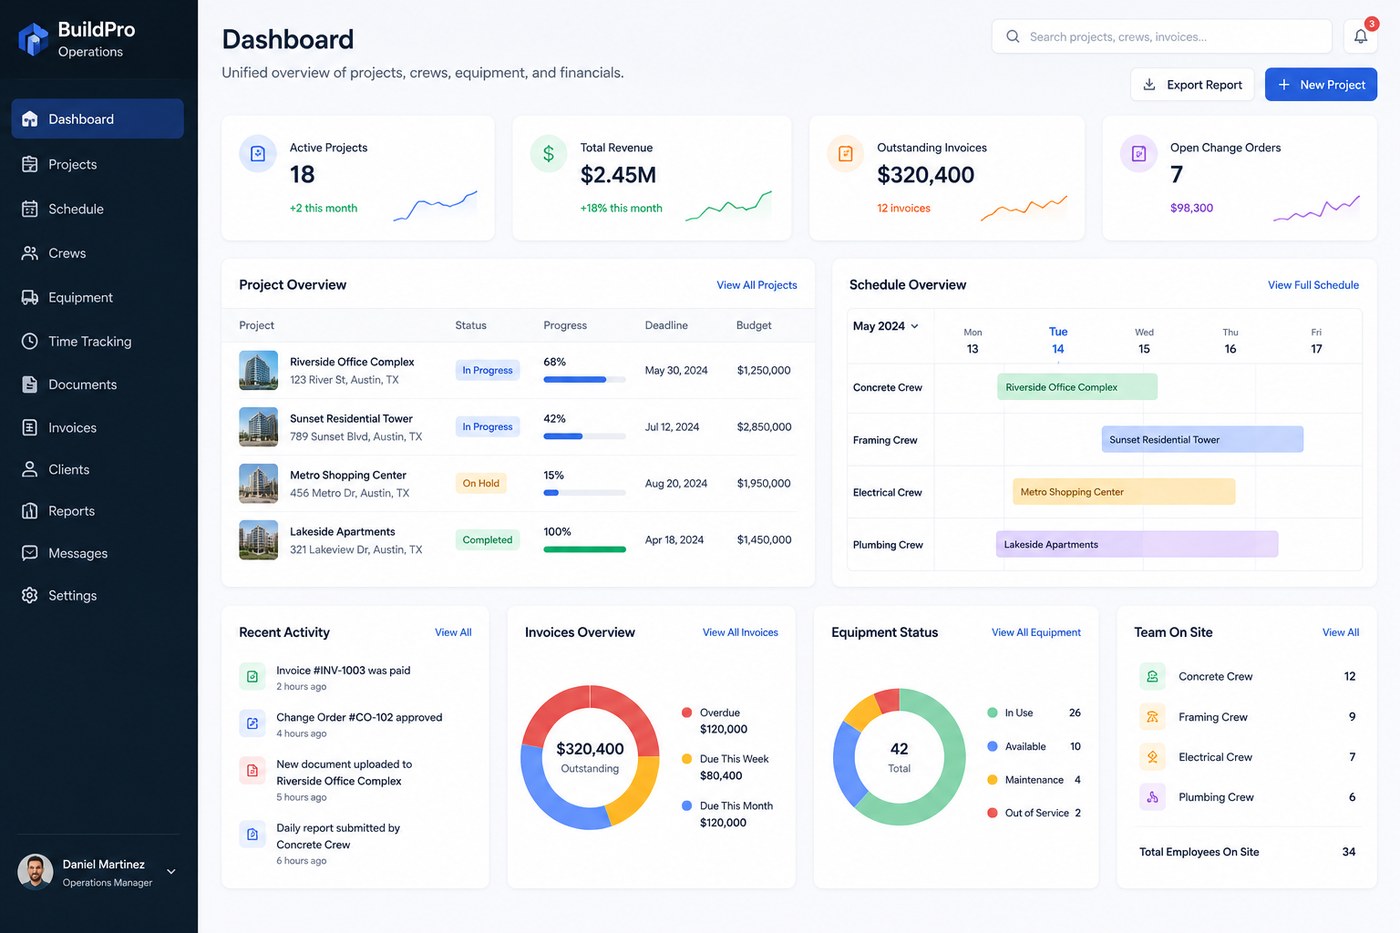This screenshot has height=933, width=1400.
Task: Open the View All Equipment link
Action: pos(1036,632)
